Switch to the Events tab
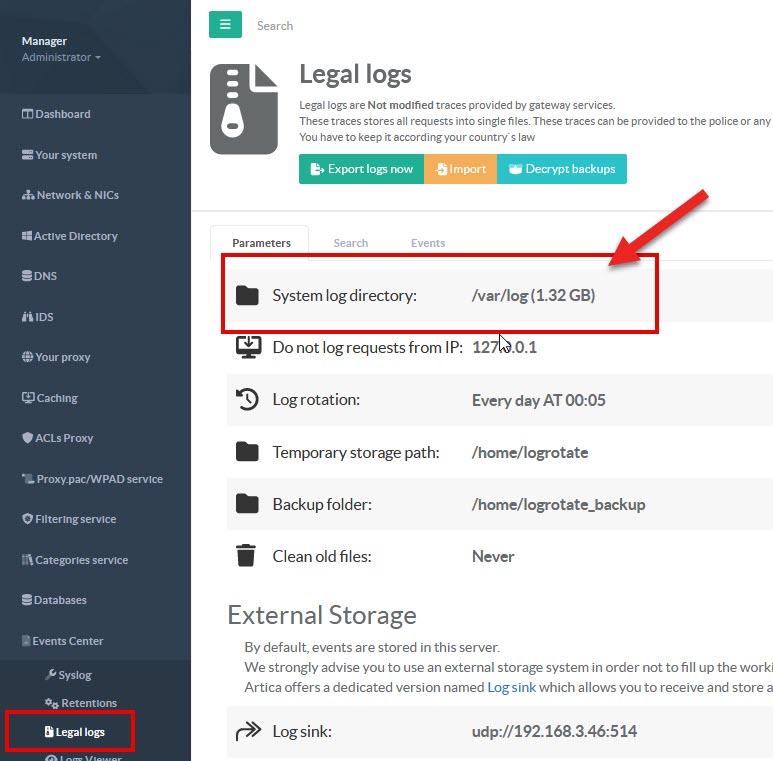The image size is (773, 761). pos(428,243)
